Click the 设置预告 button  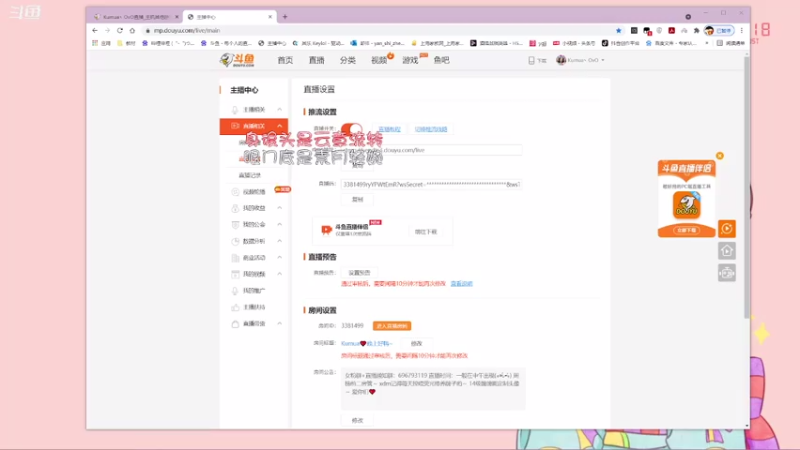coord(359,273)
